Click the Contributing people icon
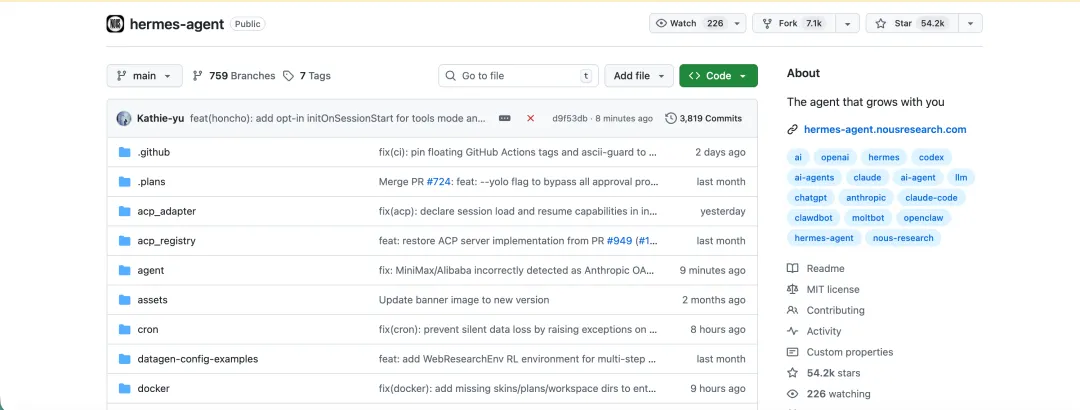Image resolution: width=1080 pixels, height=410 pixels. tap(792, 311)
